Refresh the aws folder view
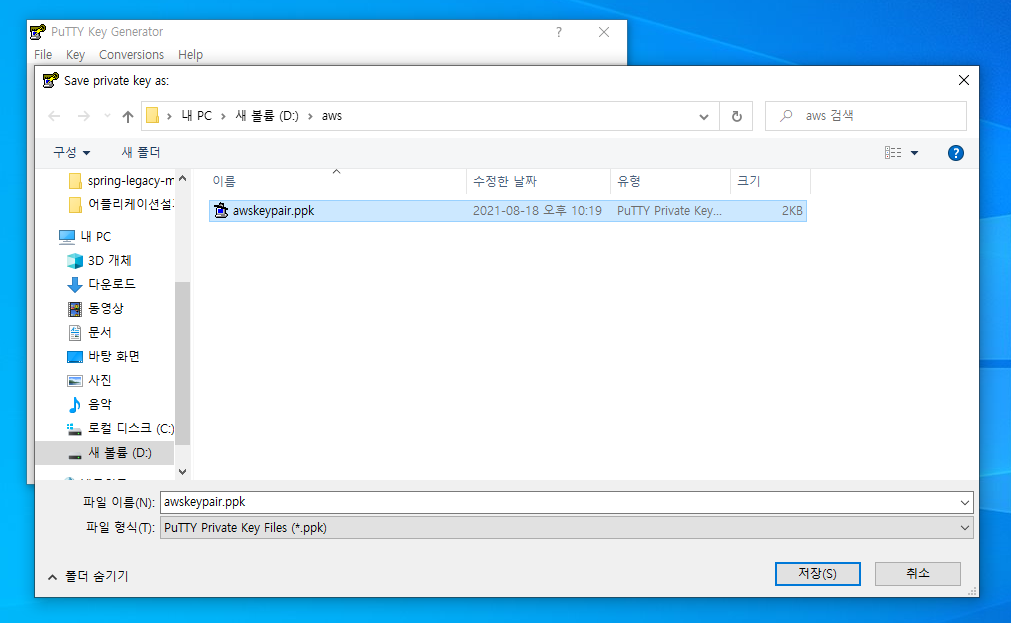Image resolution: width=1011 pixels, height=623 pixels. coord(736,116)
